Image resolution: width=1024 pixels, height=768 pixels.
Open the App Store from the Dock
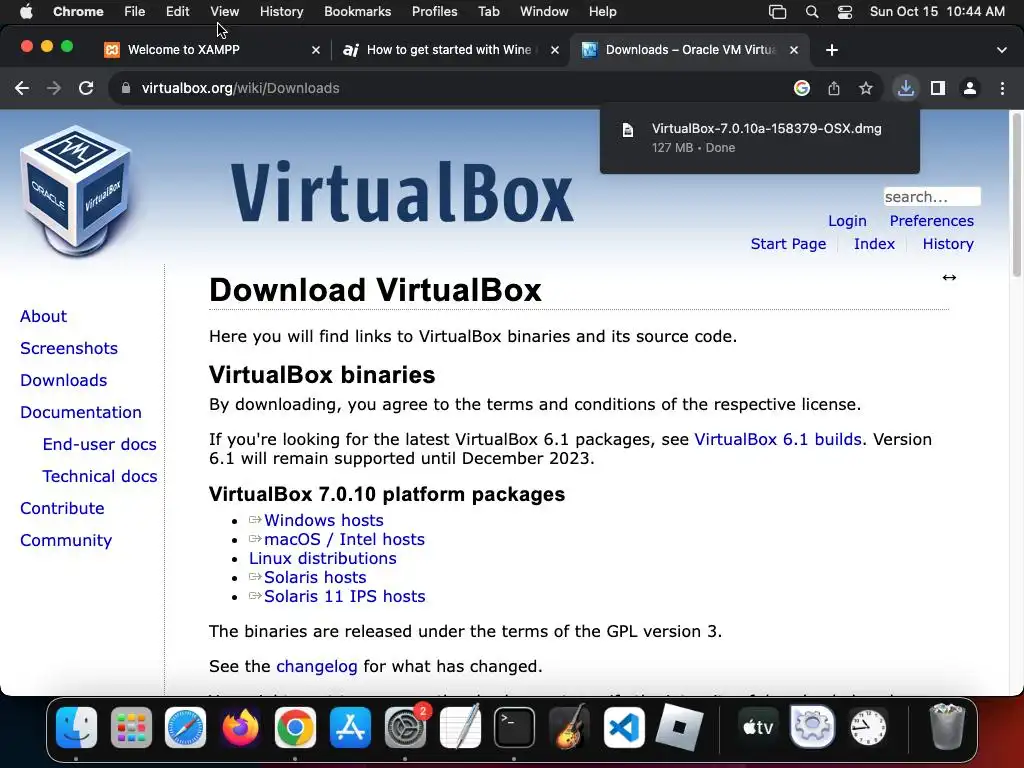pos(350,728)
